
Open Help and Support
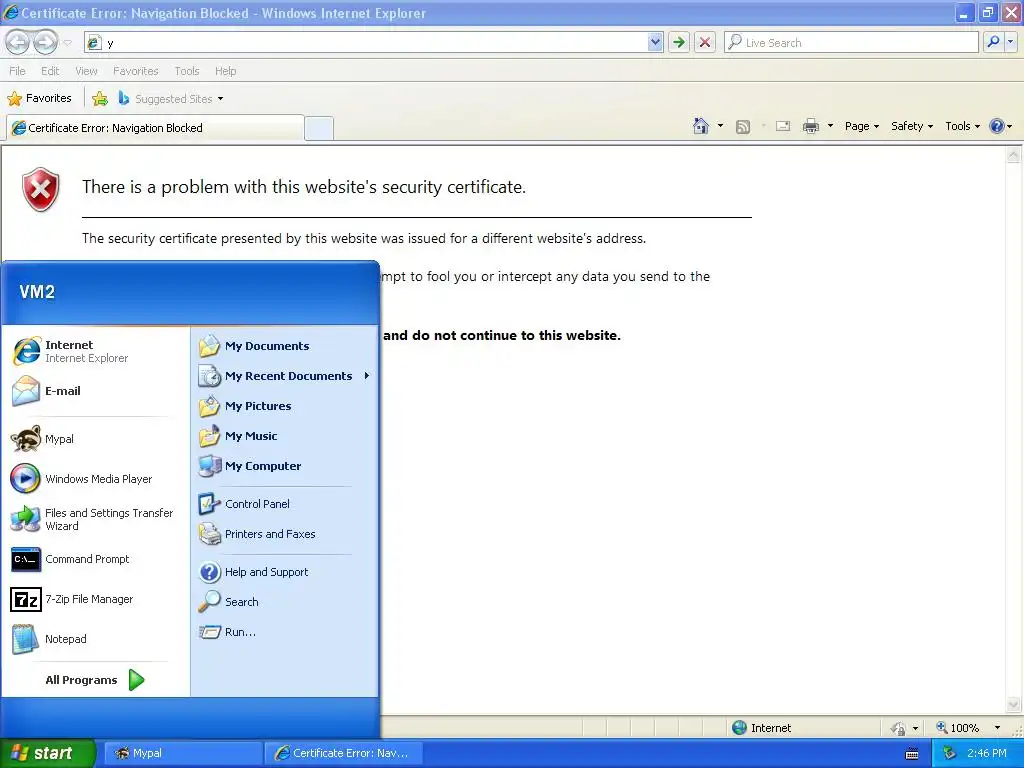[x=285, y=571]
